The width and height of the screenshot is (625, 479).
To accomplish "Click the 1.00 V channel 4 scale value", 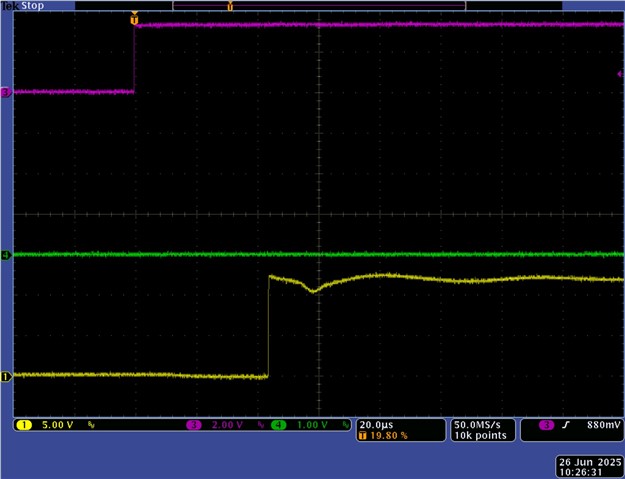I will click(x=312, y=425).
